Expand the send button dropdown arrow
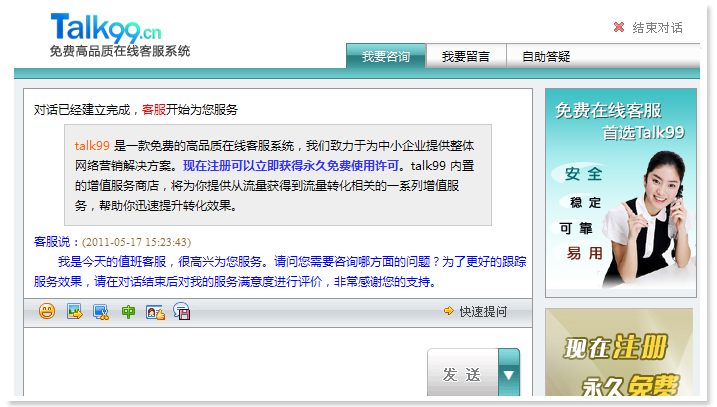This screenshot has width=717, height=407. [x=509, y=373]
